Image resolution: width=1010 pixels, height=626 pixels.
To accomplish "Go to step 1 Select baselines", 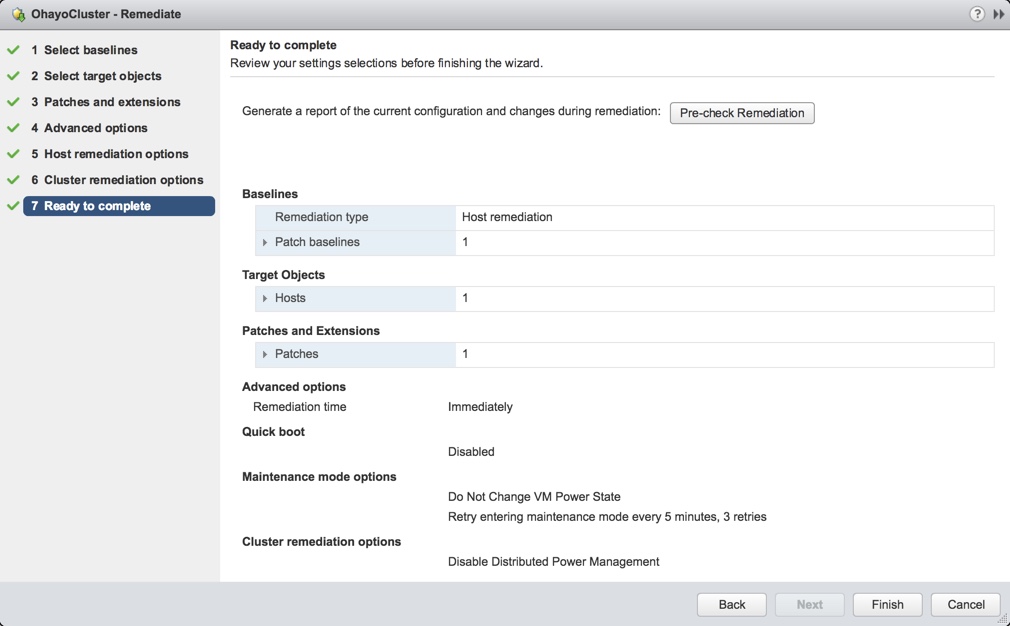I will coord(90,50).
